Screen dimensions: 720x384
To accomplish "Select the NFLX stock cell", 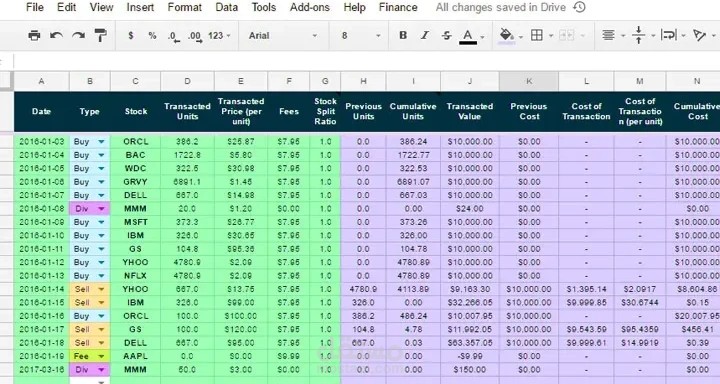I will coord(135,276).
